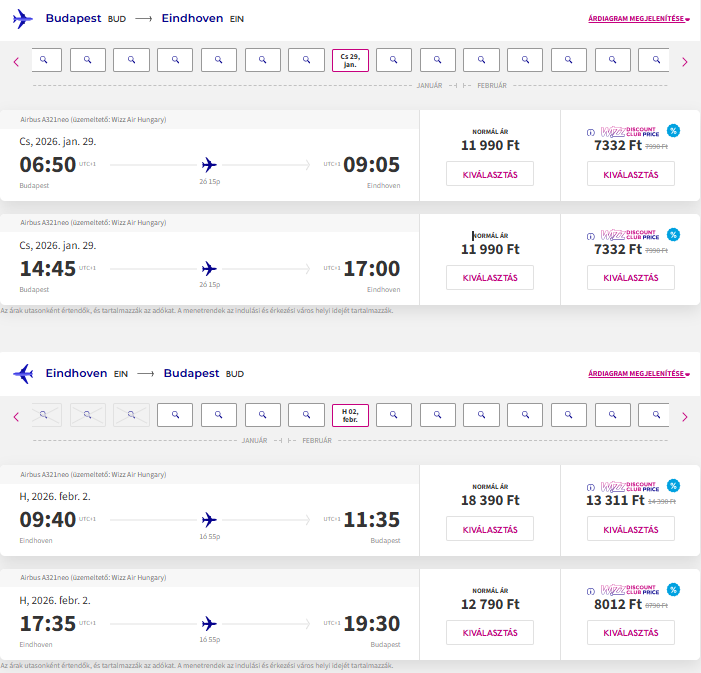Click previous dates arrow in Budapest–Eindhoven carousel
701x673 pixels.
pos(16,62)
